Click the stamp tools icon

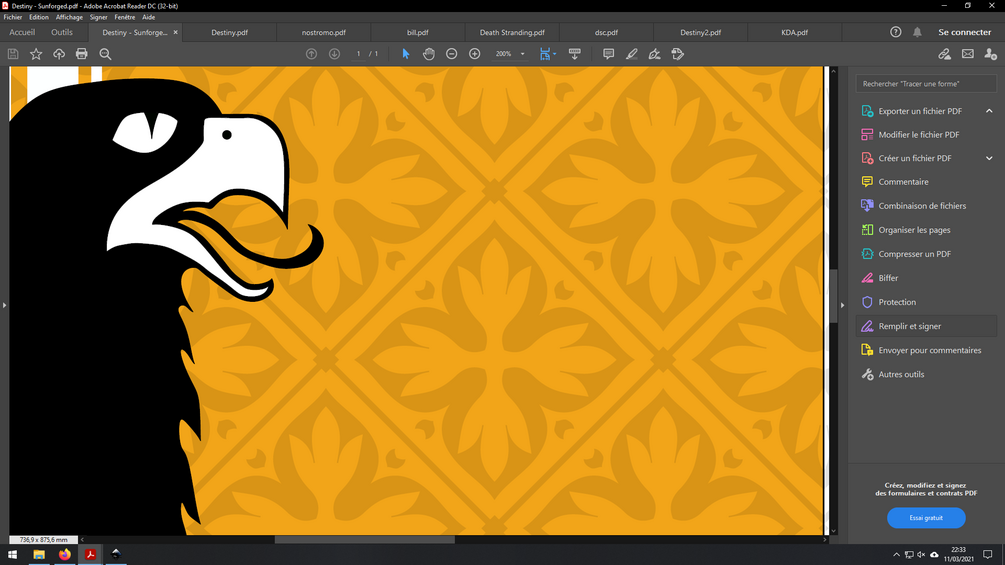pos(677,54)
